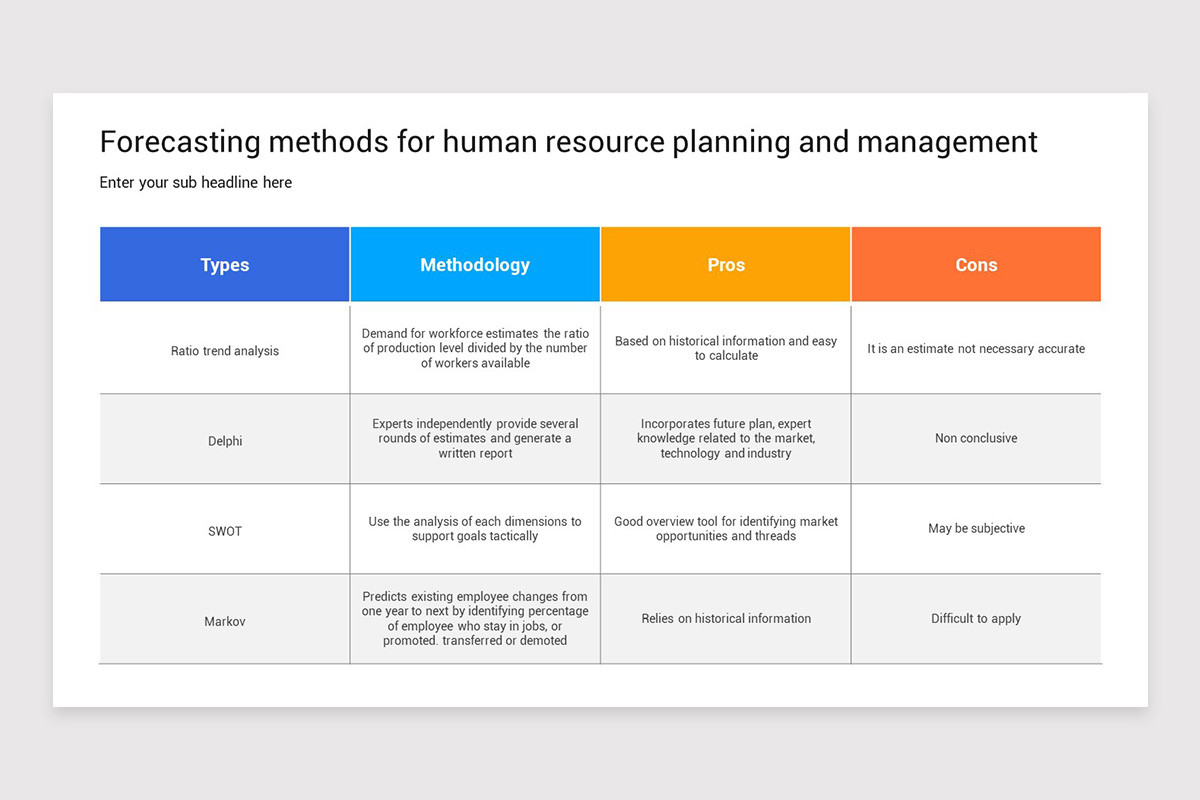Click the Delphi type cell
This screenshot has width=1200, height=800.
click(224, 438)
